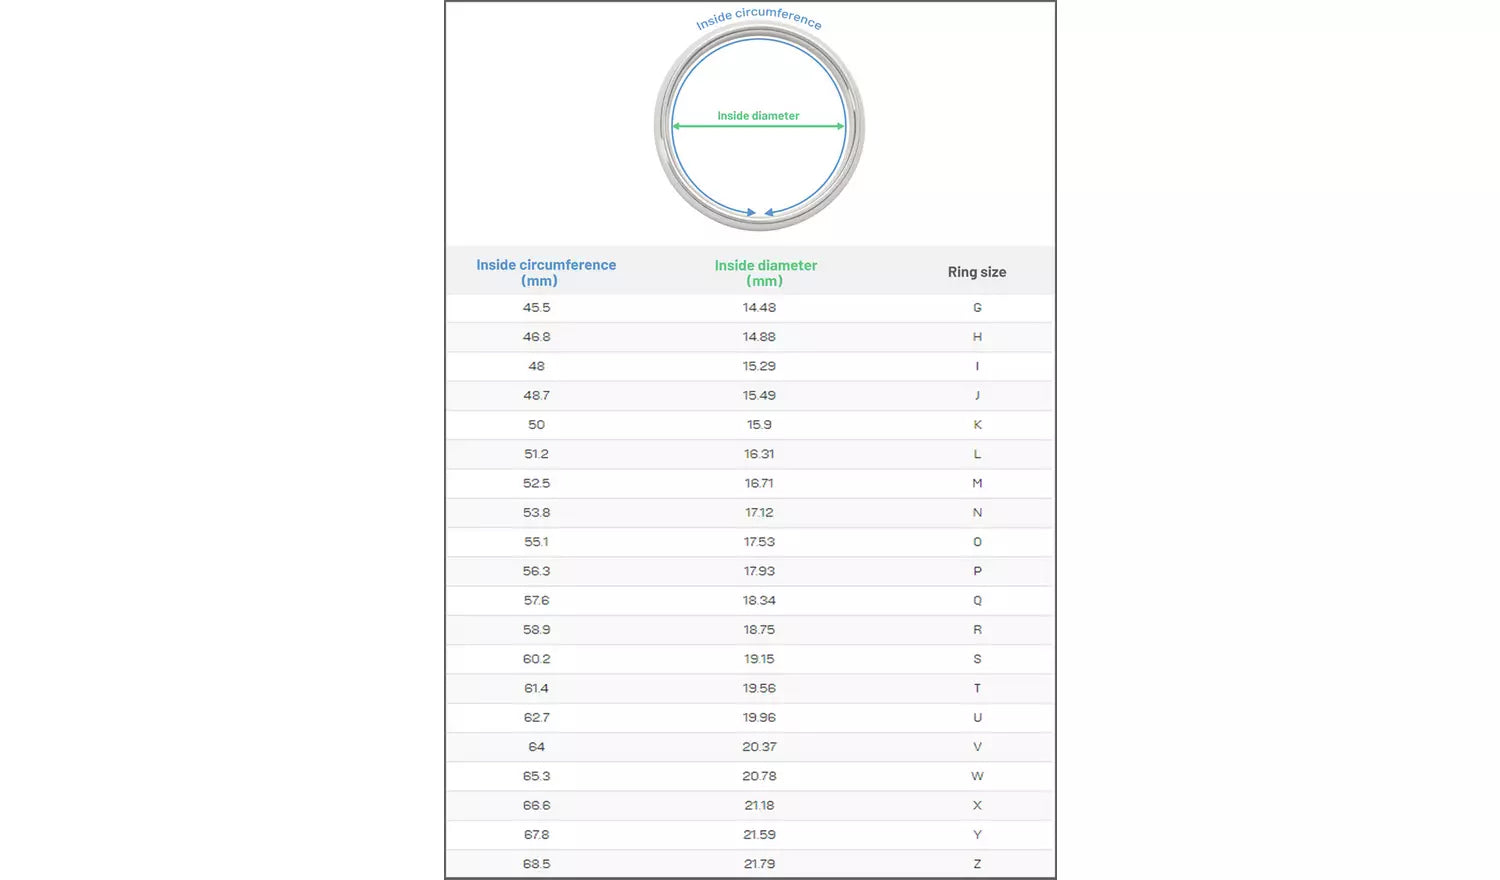The width and height of the screenshot is (1500, 880).
Task: Select circumference value 55.1
Action: click(x=536, y=542)
